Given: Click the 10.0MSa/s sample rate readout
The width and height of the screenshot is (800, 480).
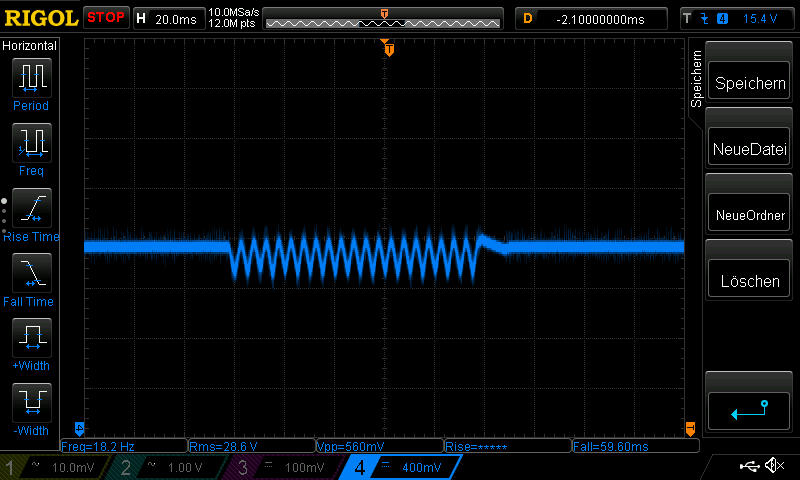Looking at the screenshot, I should pos(234,12).
